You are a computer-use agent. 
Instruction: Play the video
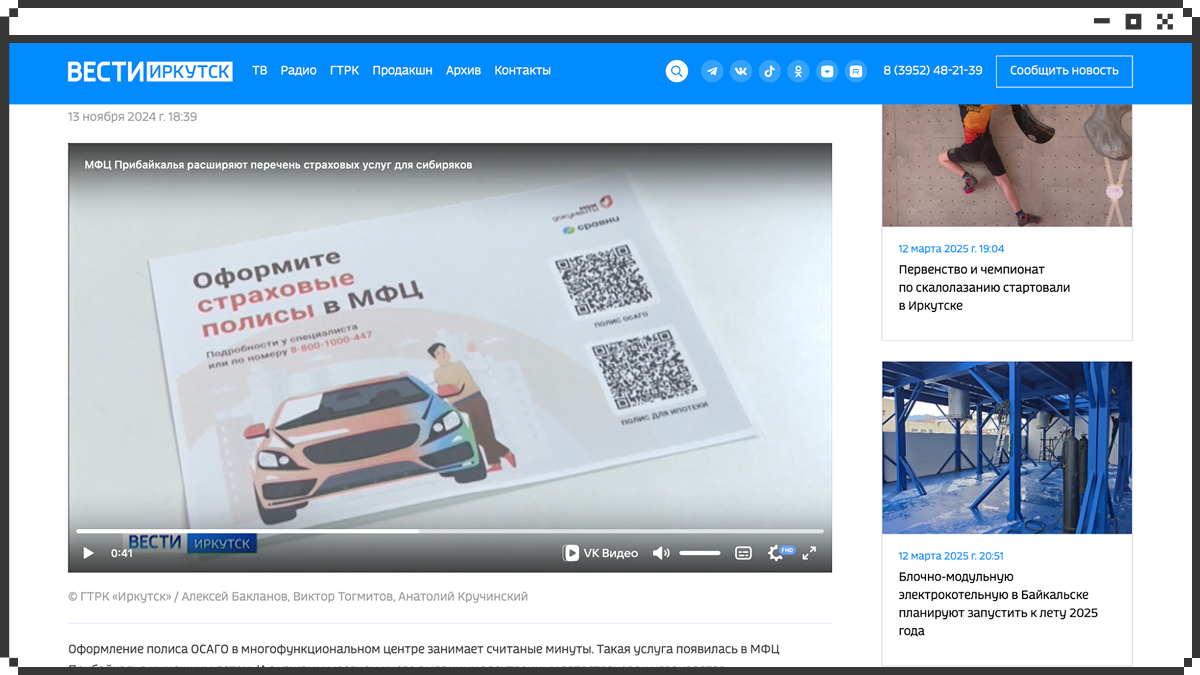[x=88, y=553]
